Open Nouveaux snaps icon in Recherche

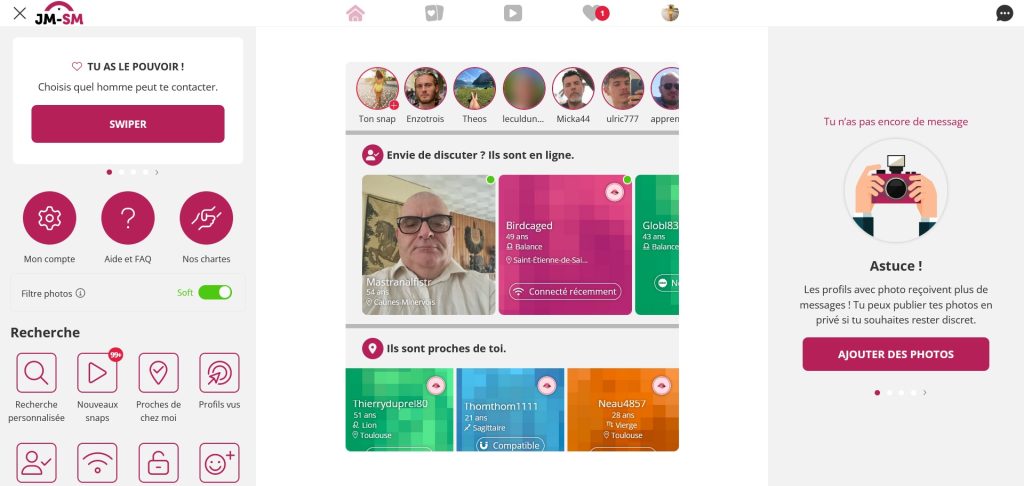point(97,373)
